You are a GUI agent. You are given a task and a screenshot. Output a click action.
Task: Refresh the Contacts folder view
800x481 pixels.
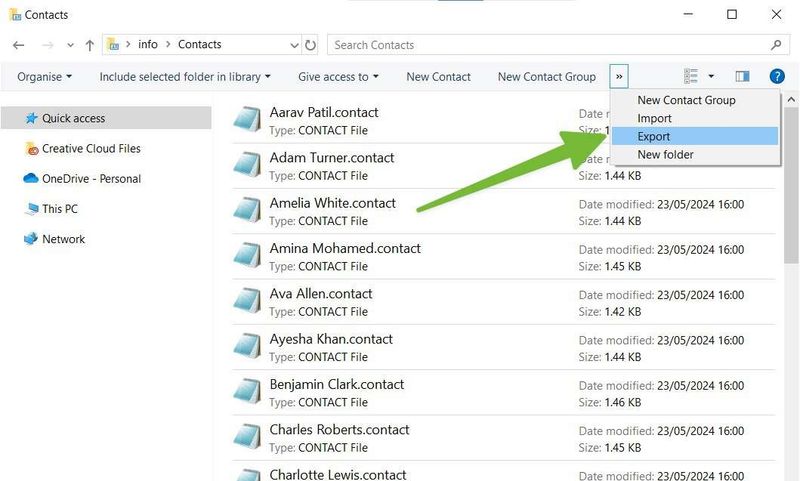tap(310, 45)
